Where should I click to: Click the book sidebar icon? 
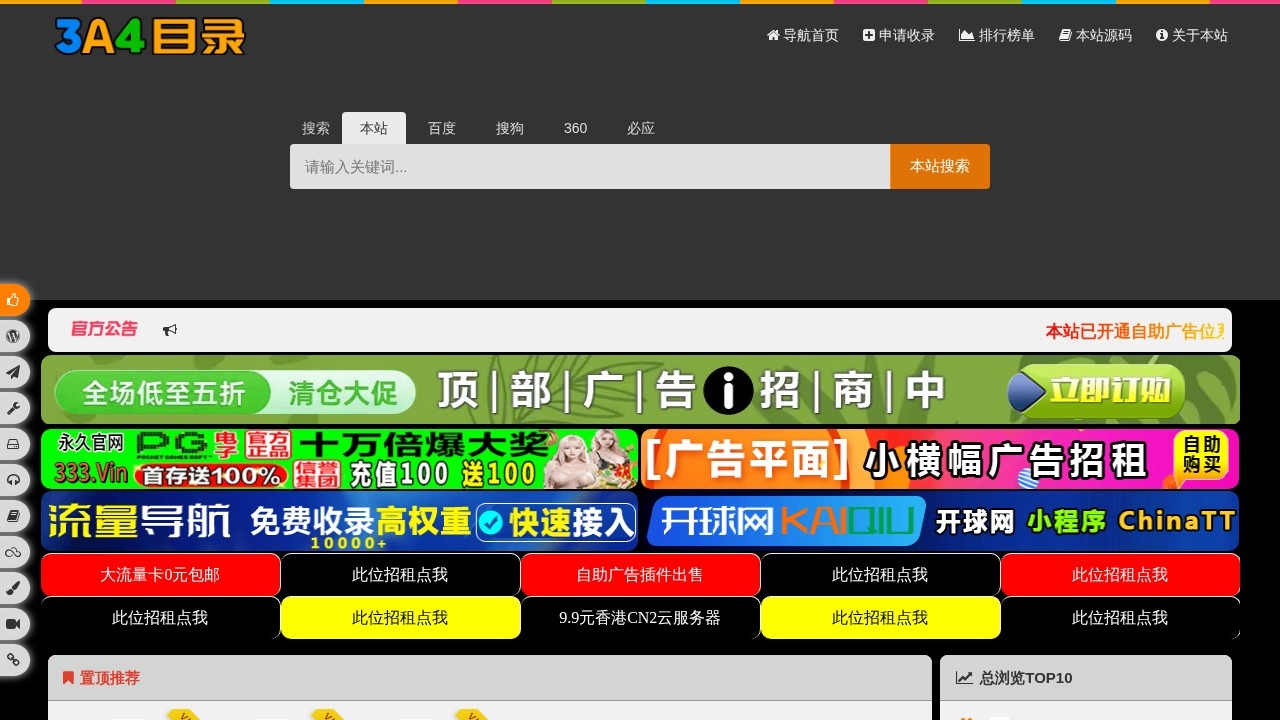[x=13, y=516]
